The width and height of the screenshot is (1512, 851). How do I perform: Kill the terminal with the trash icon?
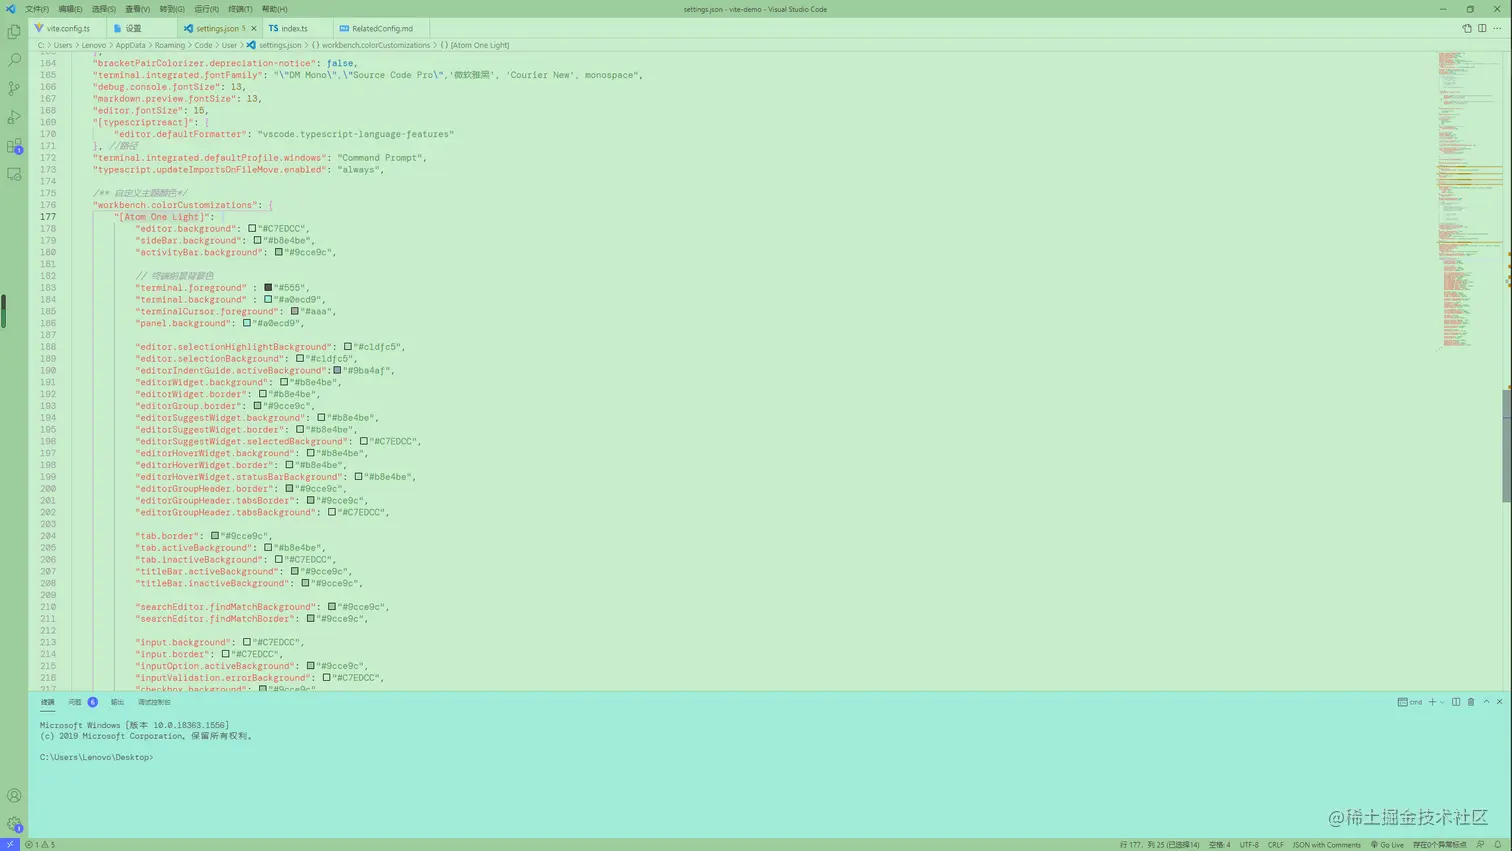pyautogui.click(x=1471, y=702)
